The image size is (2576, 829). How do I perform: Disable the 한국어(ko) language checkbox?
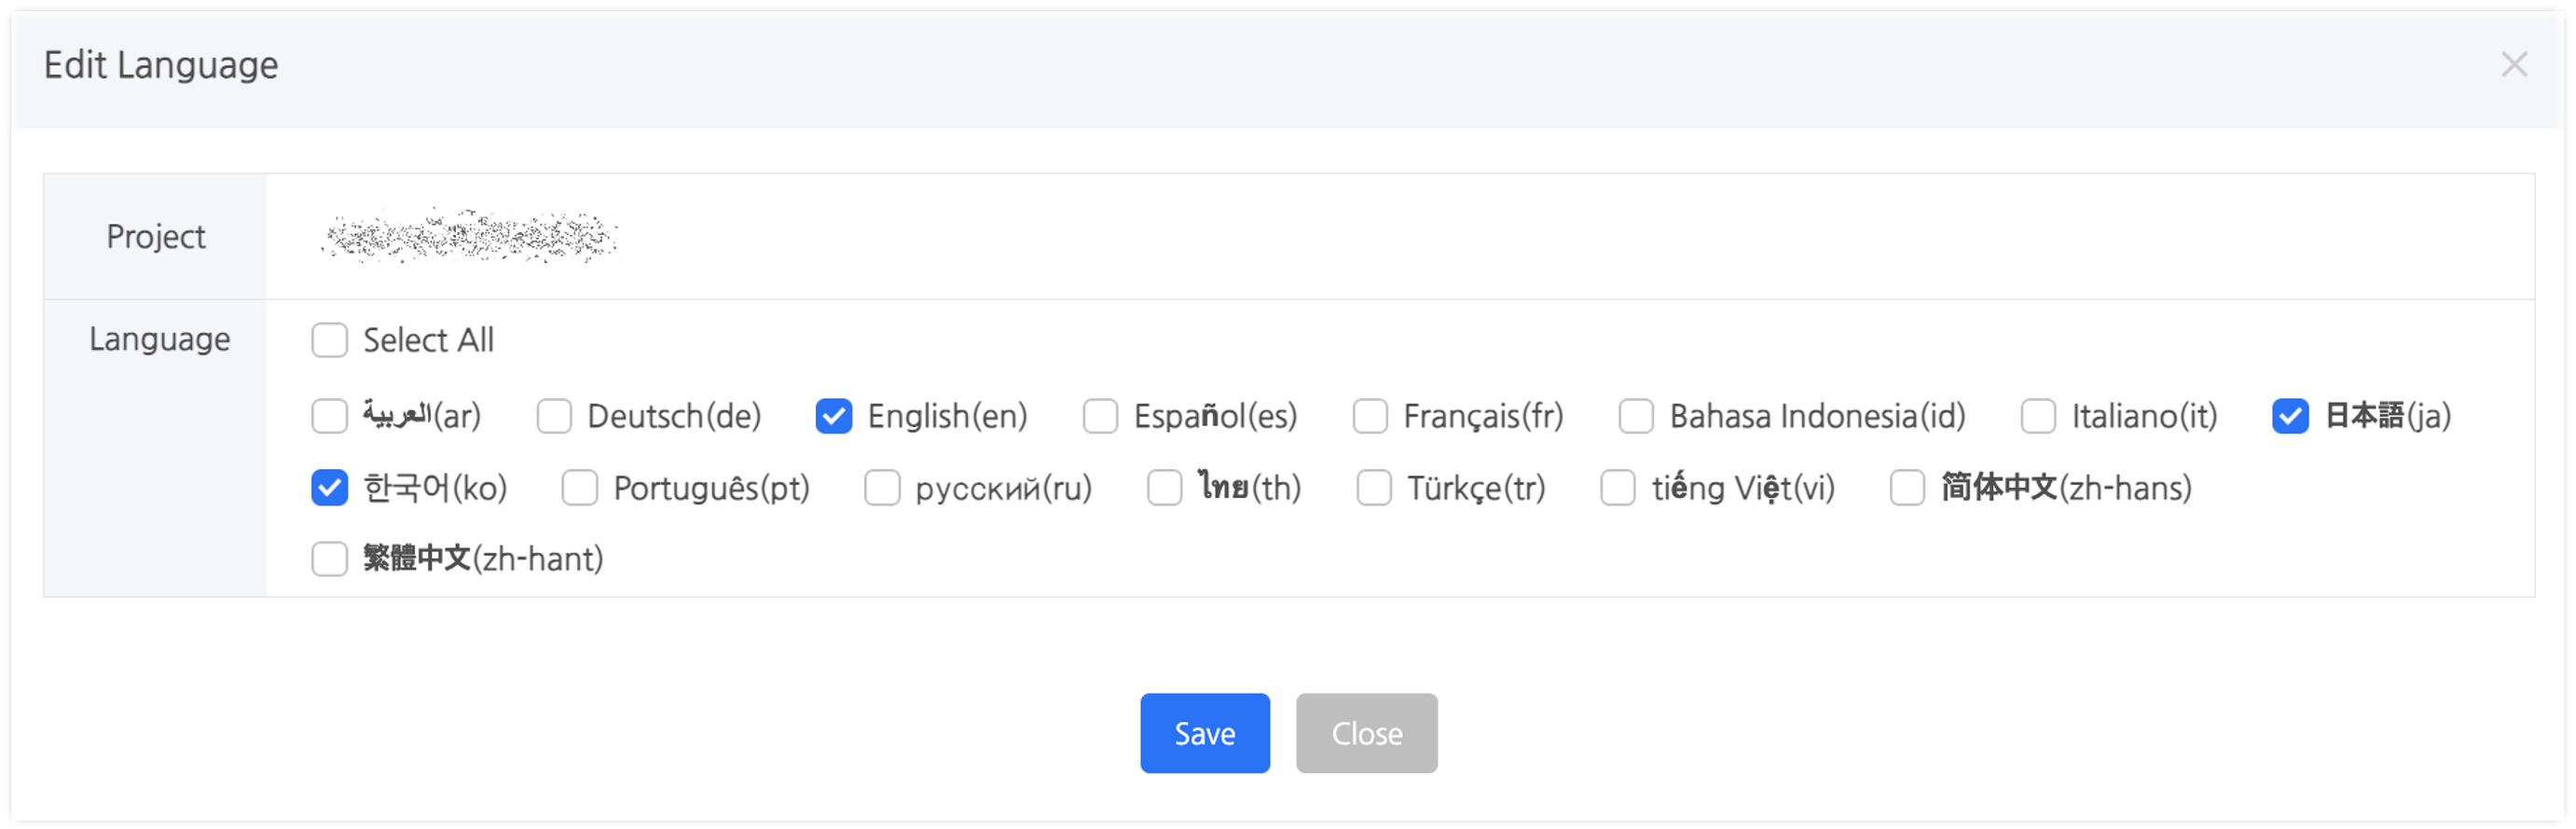pyautogui.click(x=329, y=488)
